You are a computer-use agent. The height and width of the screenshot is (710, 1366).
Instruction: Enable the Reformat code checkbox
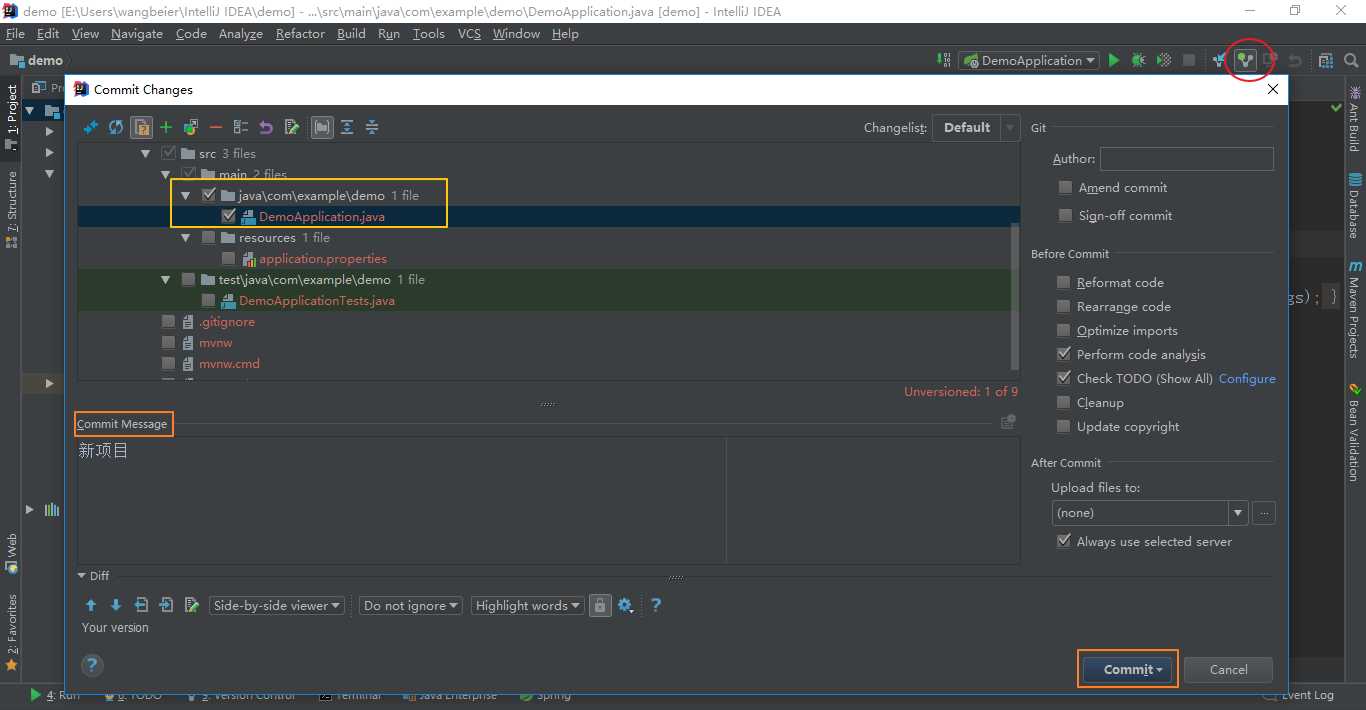click(x=1064, y=283)
